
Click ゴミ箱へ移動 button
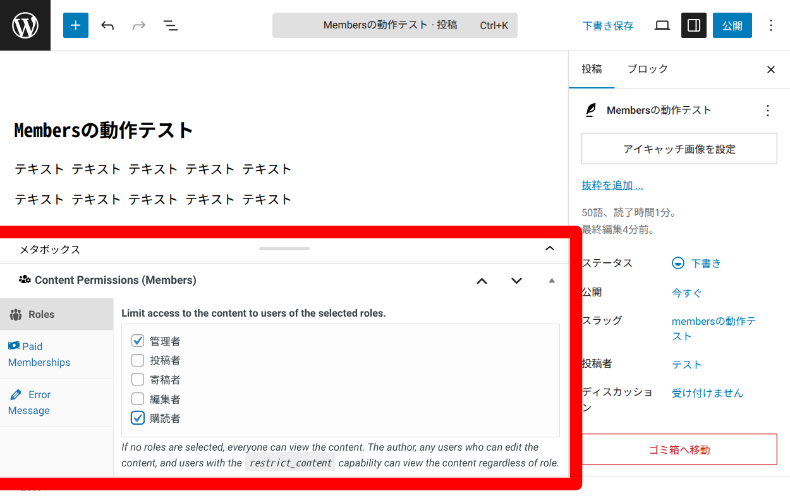click(x=679, y=449)
